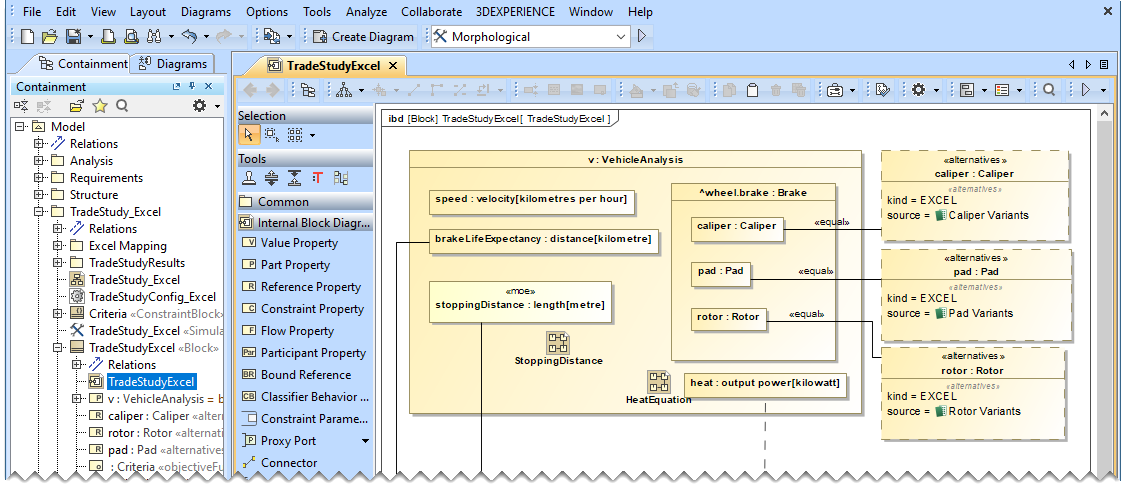Click the Create Diagram button
This screenshot has height=491, width=1126.
(x=363, y=37)
